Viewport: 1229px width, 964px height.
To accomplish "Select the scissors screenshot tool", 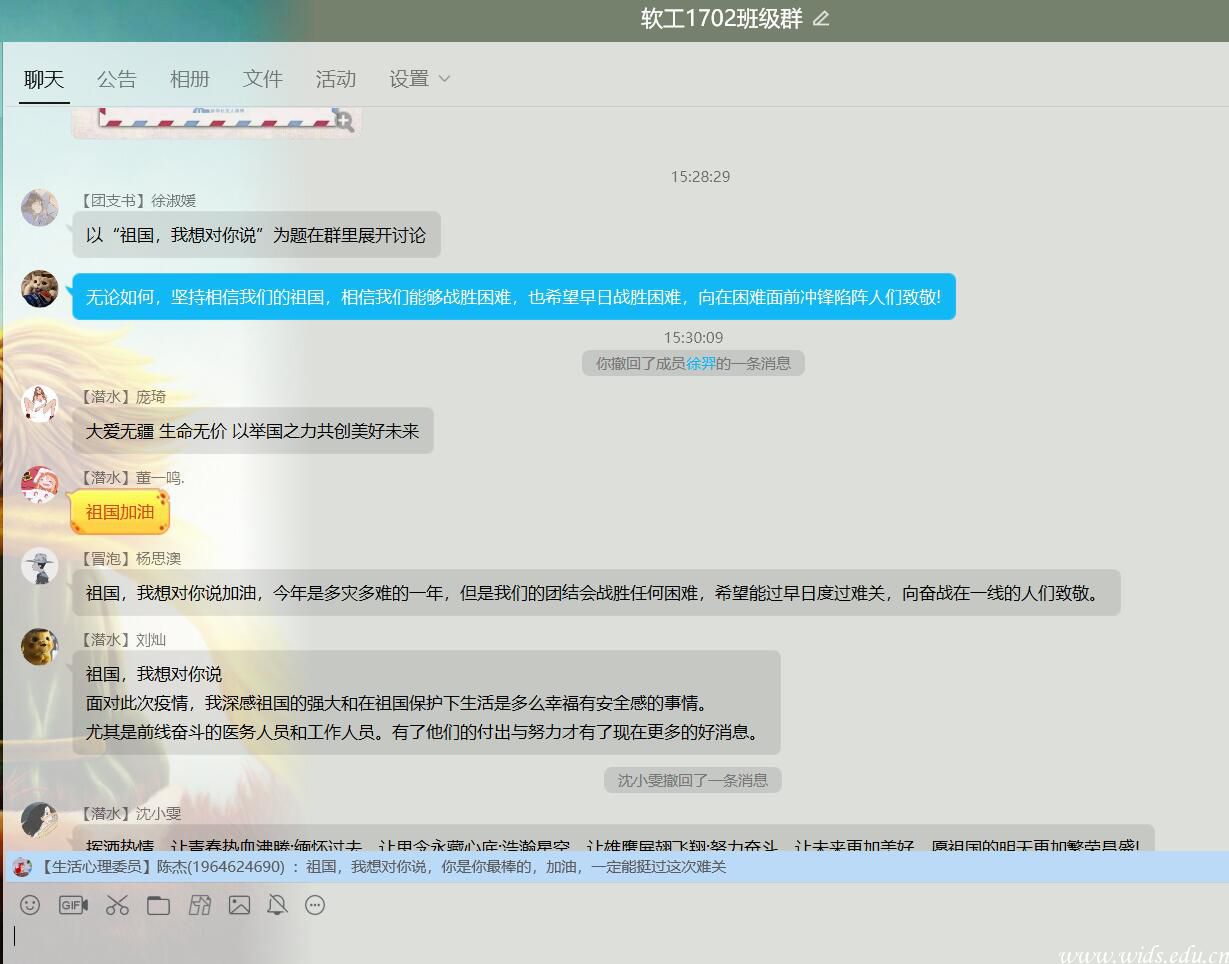I will [117, 905].
